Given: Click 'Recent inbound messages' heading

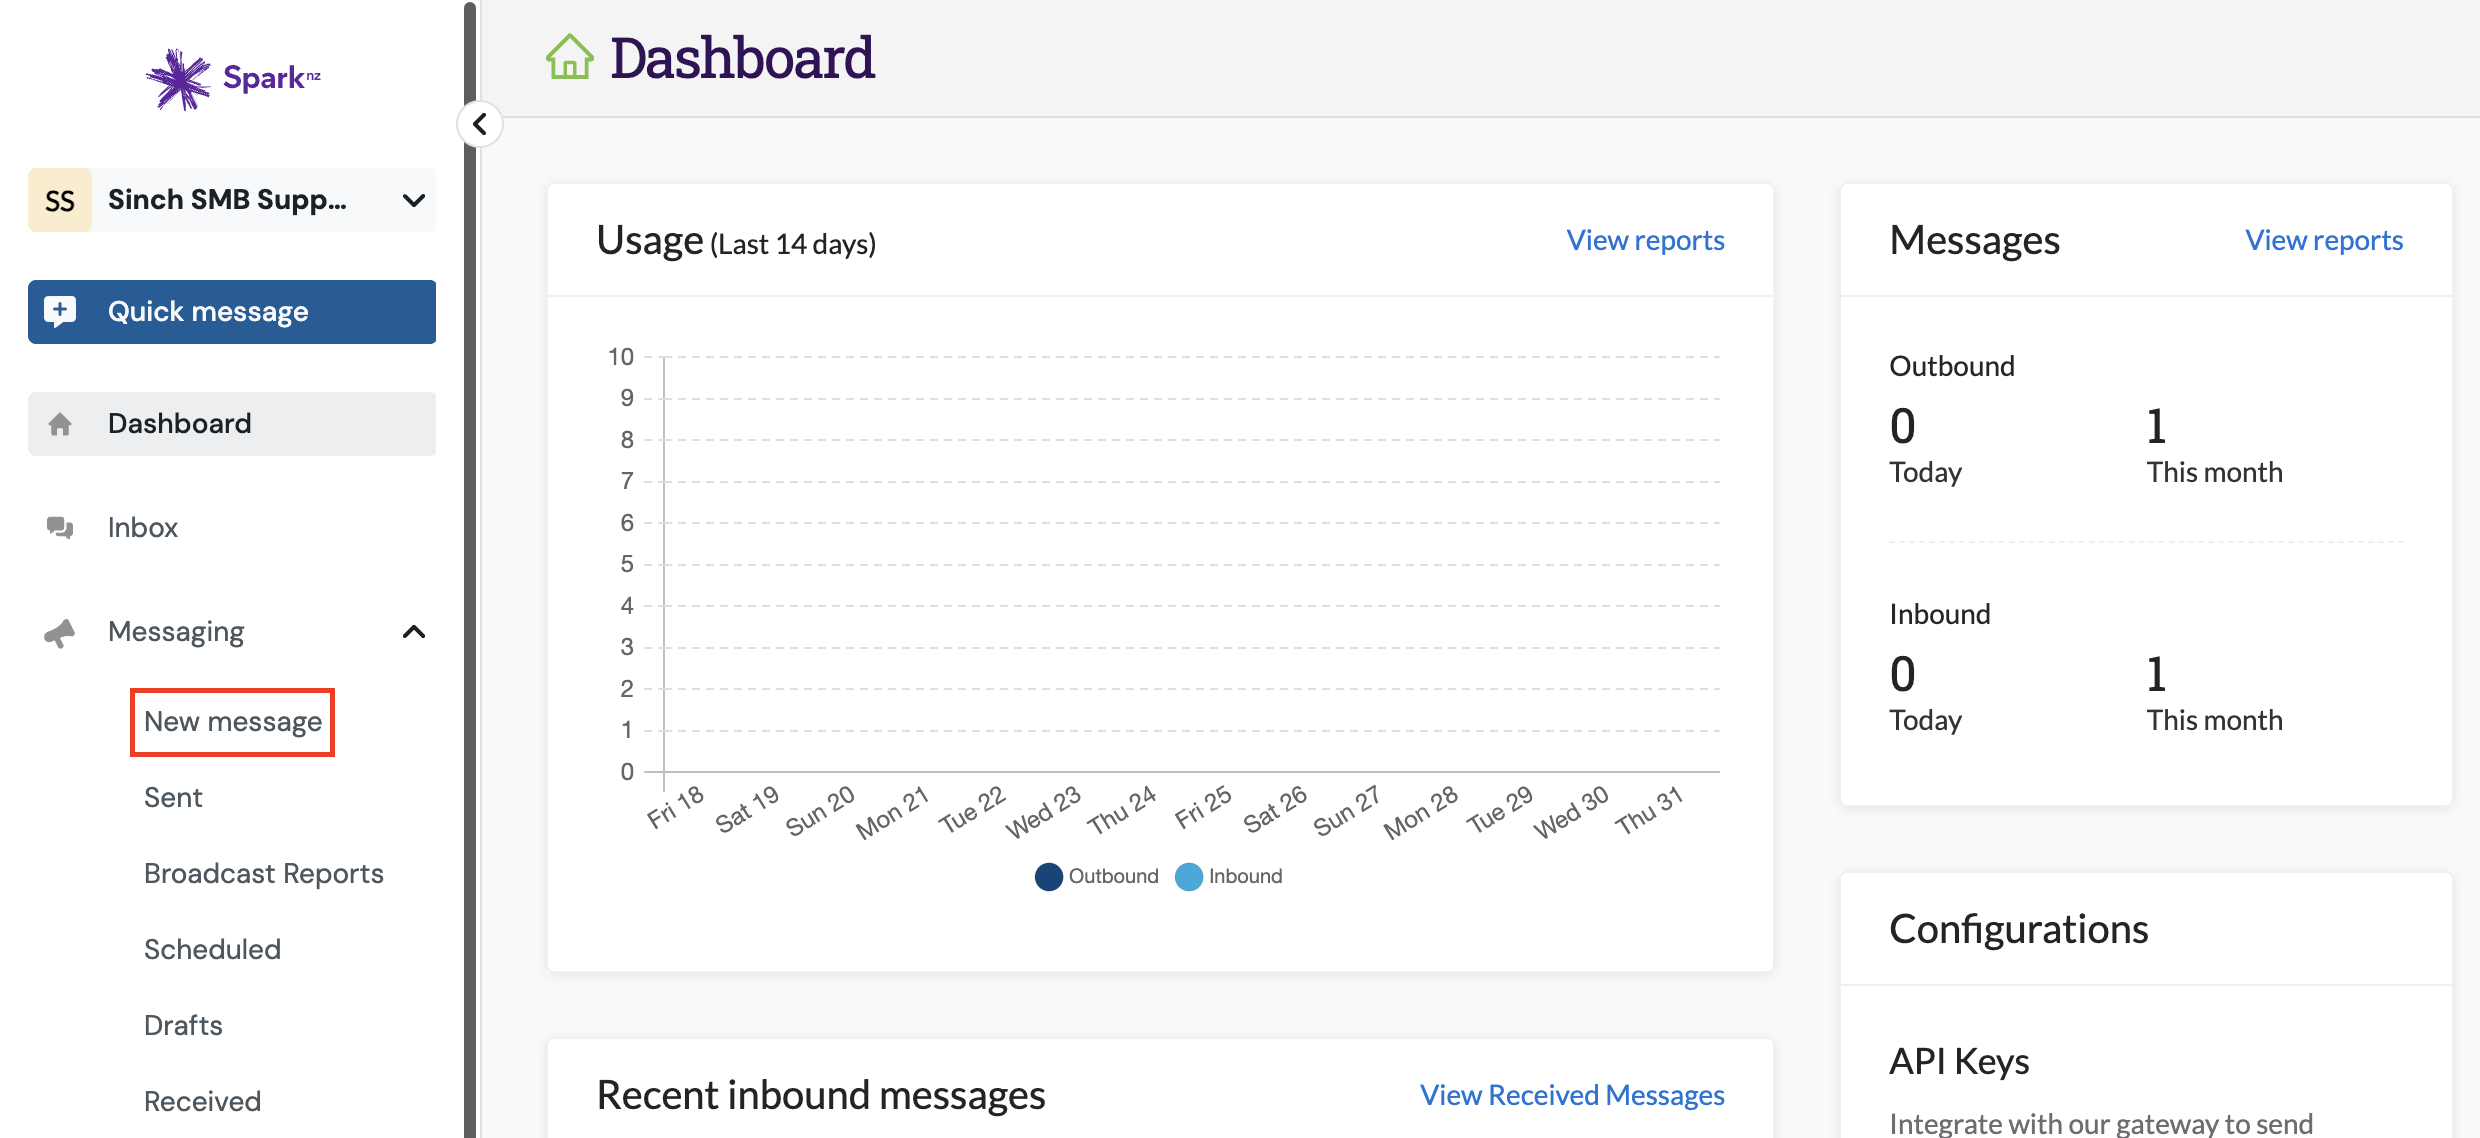Looking at the screenshot, I should 821,1096.
